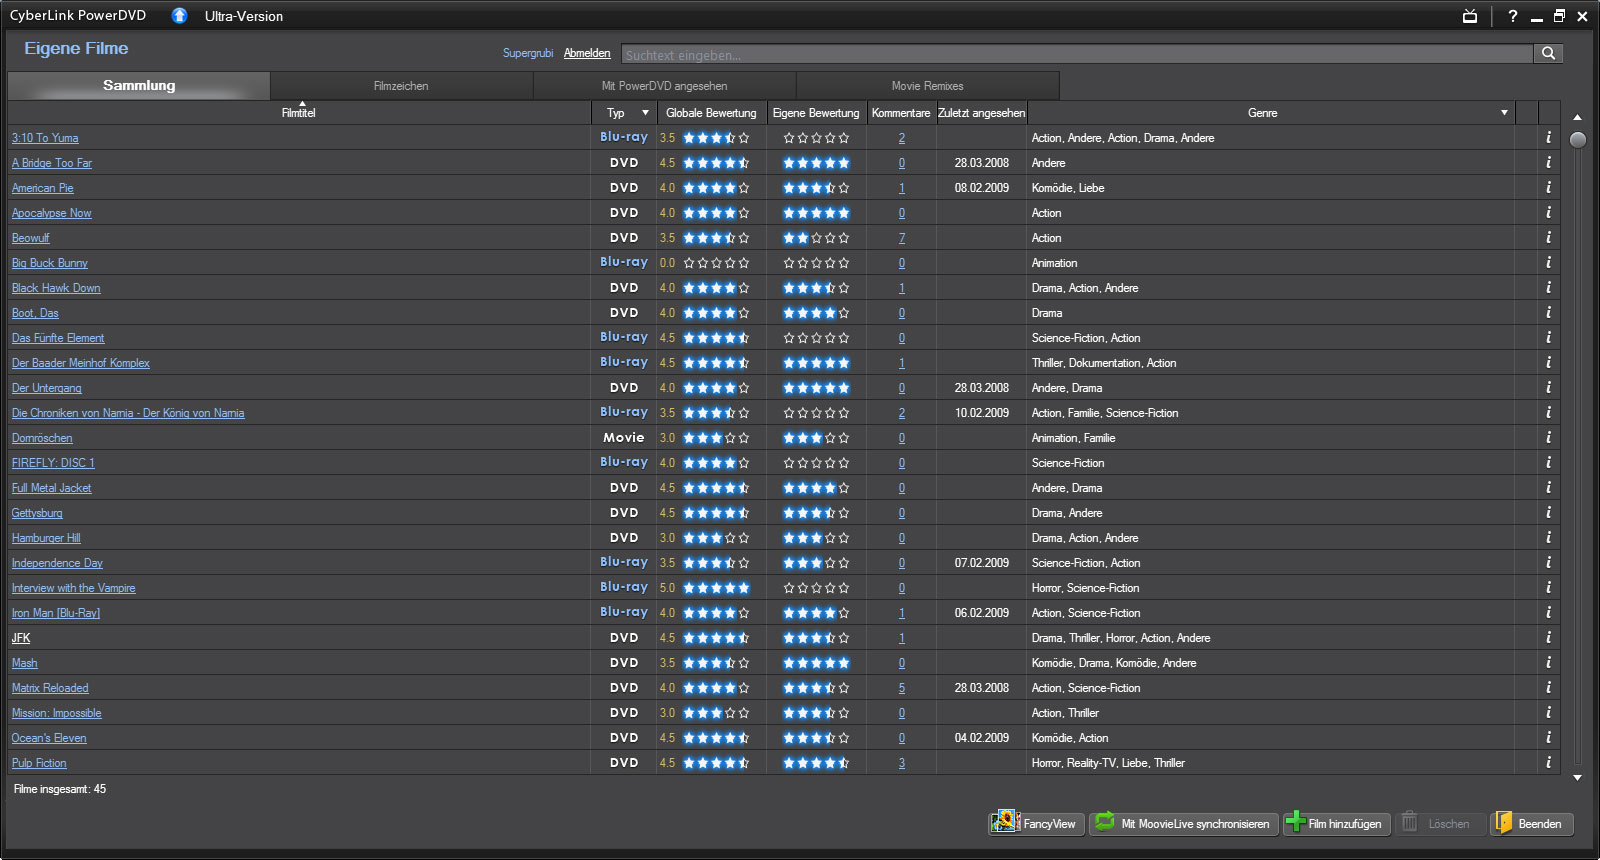This screenshot has height=860, width=1600.
Task: Show info icon for 3:10 To Yuma
Action: tap(1548, 138)
